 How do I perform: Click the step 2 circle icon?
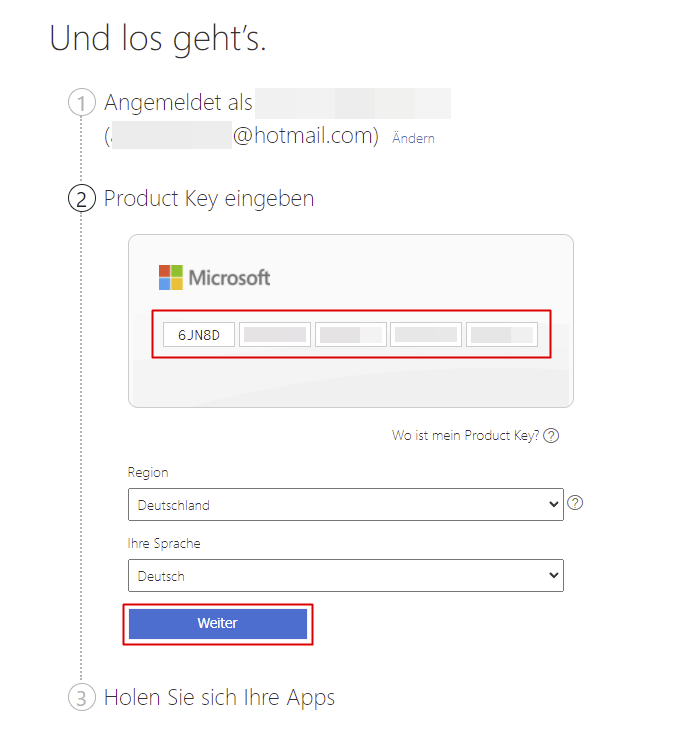tap(82, 199)
